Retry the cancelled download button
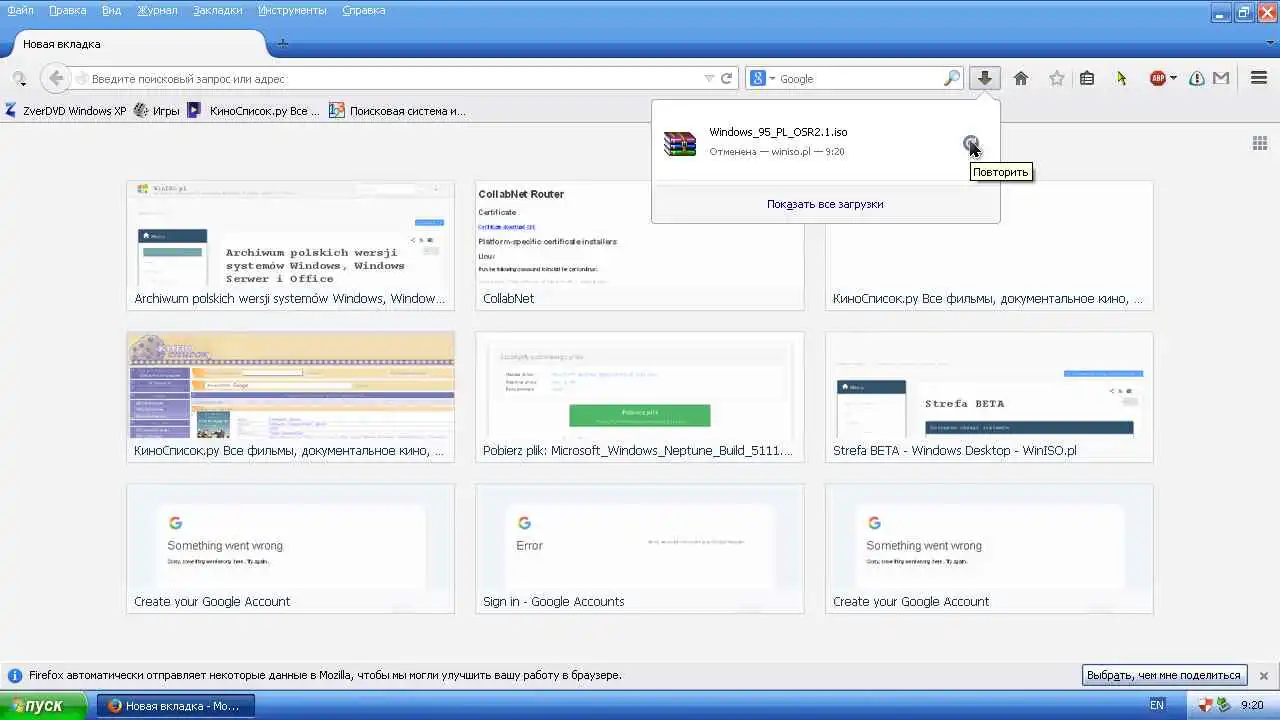This screenshot has width=1280, height=720. pyautogui.click(x=972, y=144)
